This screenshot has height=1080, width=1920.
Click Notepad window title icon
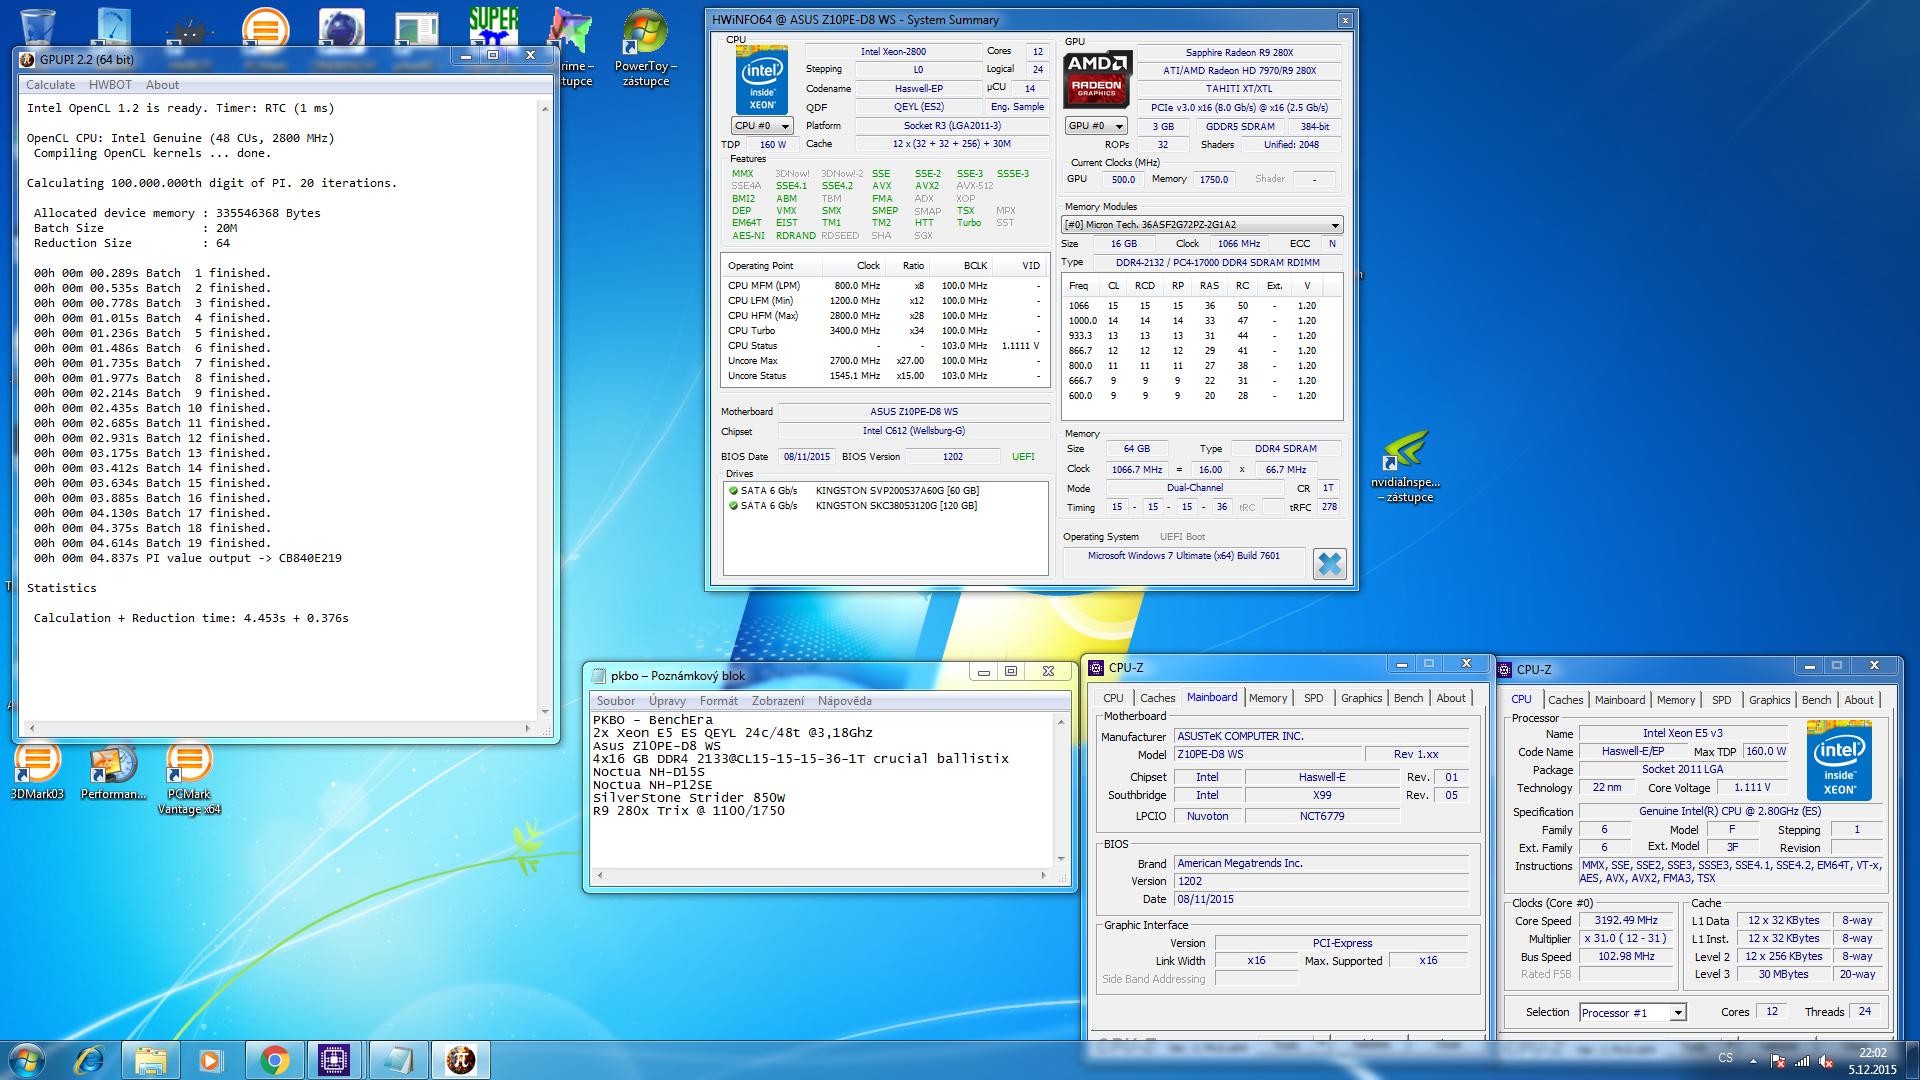(599, 676)
